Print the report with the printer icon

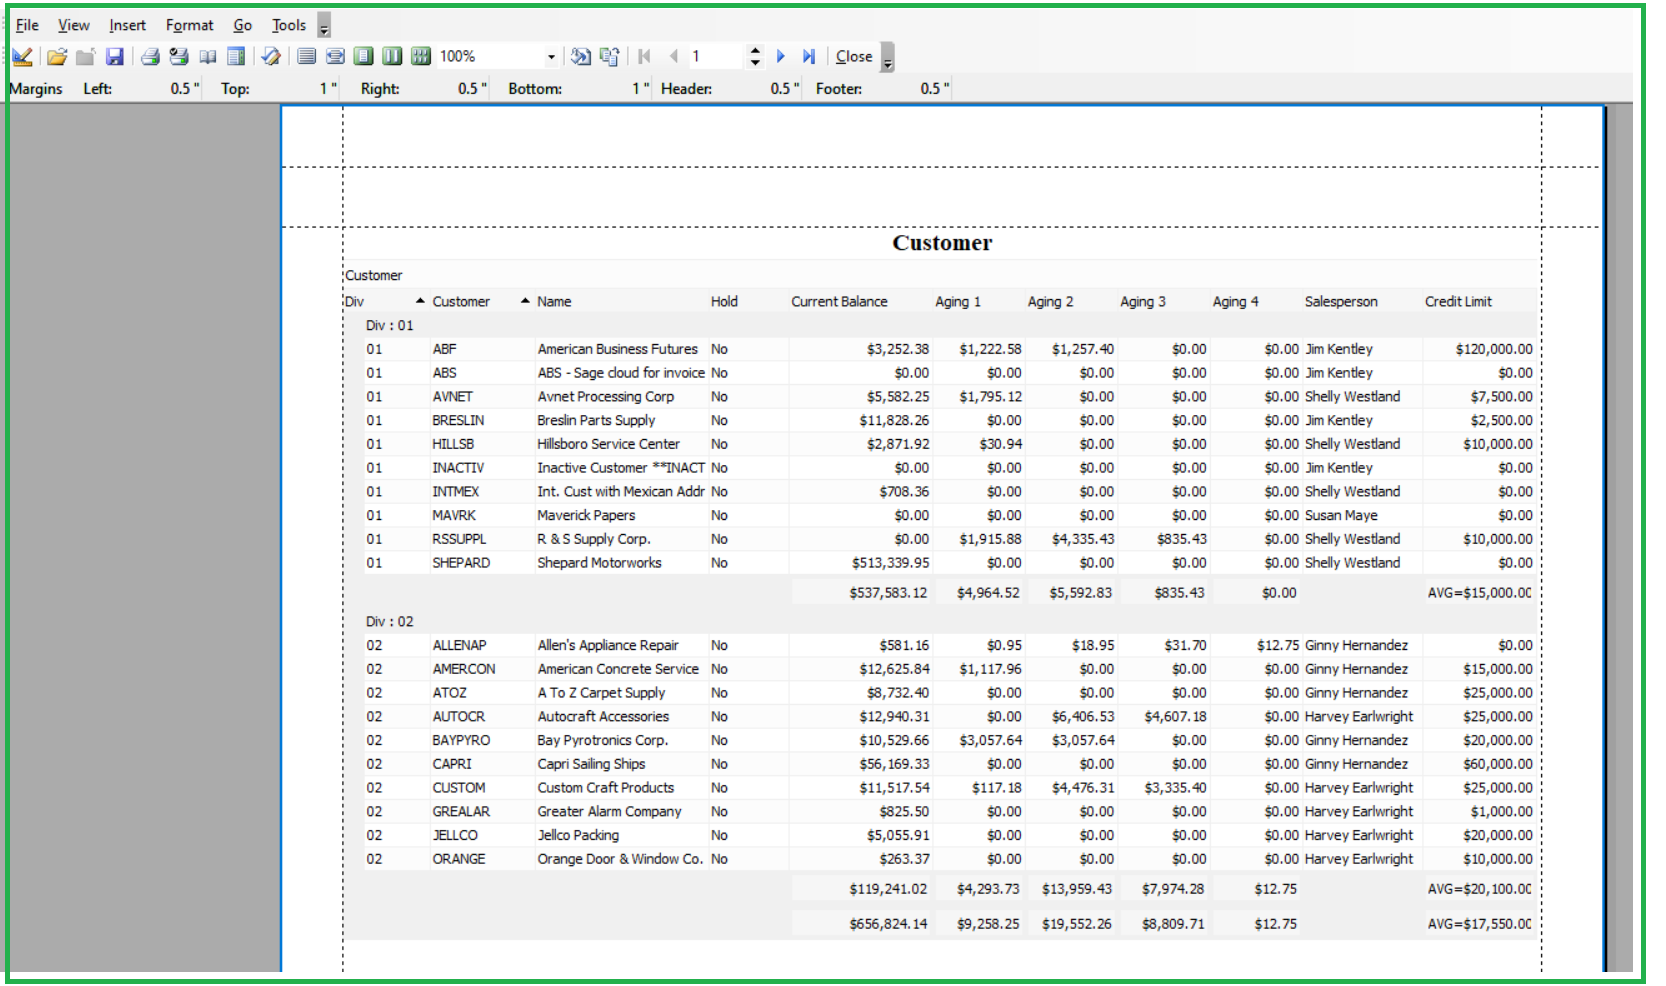click(x=150, y=56)
